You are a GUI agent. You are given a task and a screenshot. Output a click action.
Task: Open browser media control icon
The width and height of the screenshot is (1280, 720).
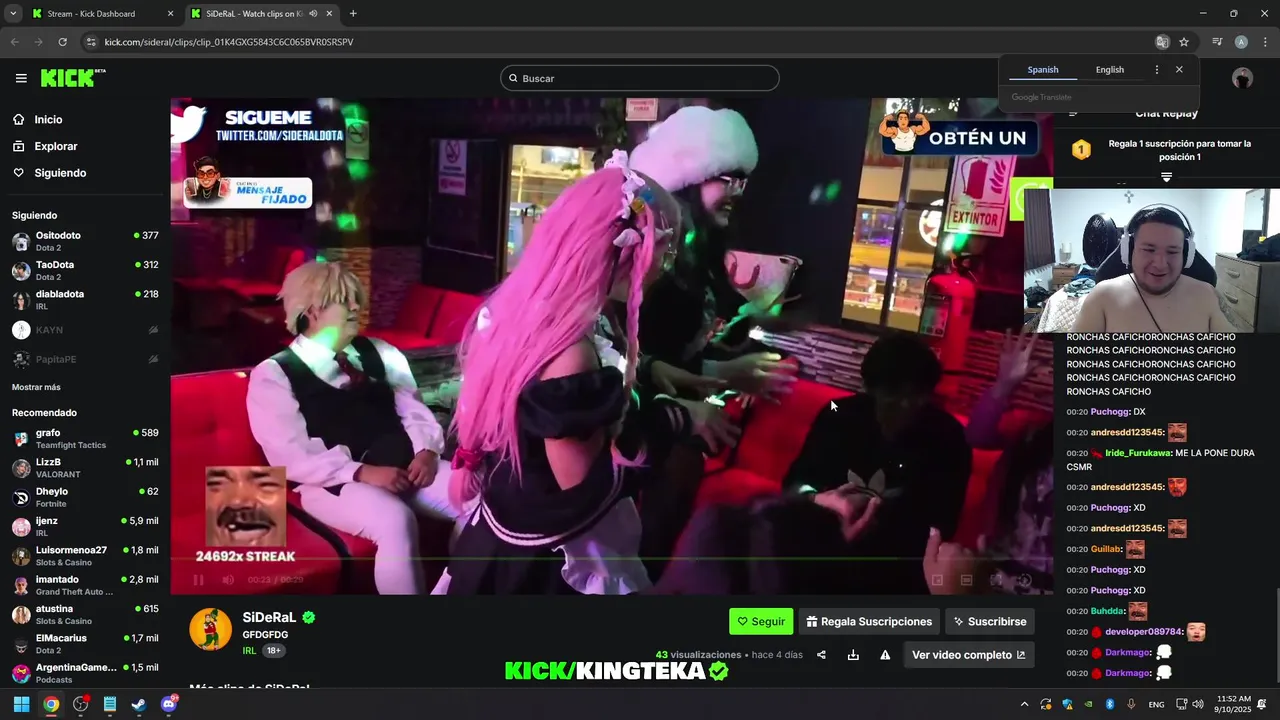pyautogui.click(x=1217, y=42)
